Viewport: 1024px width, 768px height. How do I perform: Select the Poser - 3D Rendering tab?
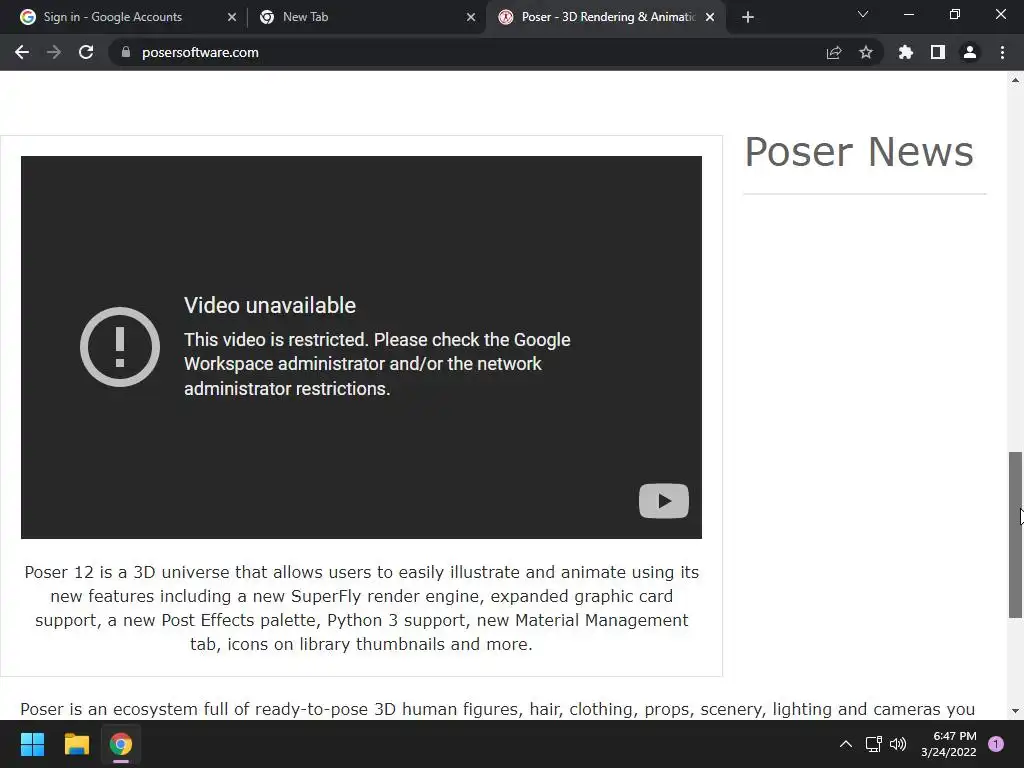pyautogui.click(x=607, y=17)
